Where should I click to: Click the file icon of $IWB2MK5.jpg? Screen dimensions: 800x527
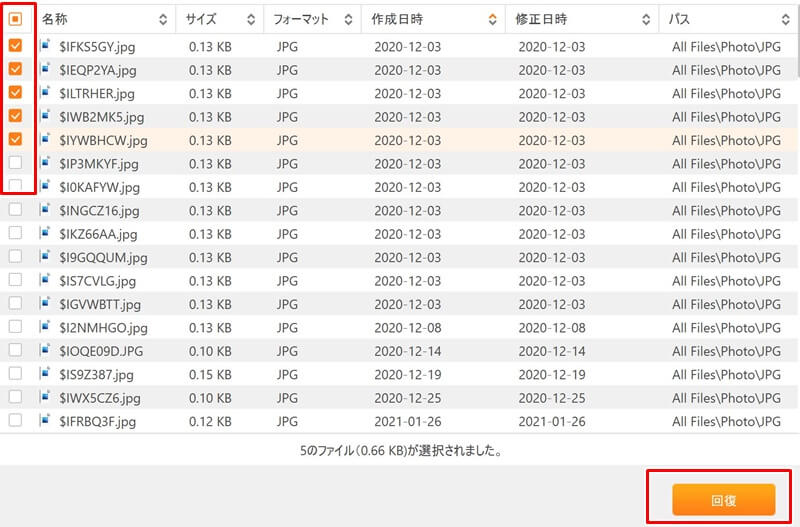(x=46, y=116)
